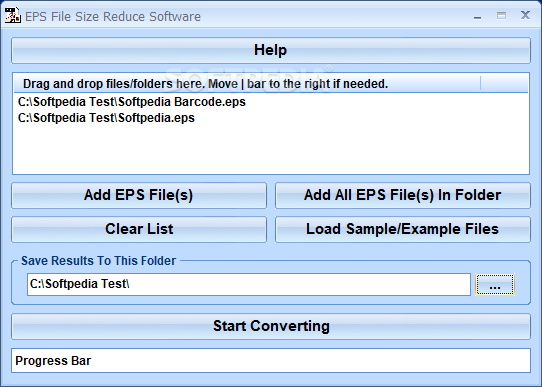The width and height of the screenshot is (542, 387).
Task: Open the Help button
Action: 271,50
